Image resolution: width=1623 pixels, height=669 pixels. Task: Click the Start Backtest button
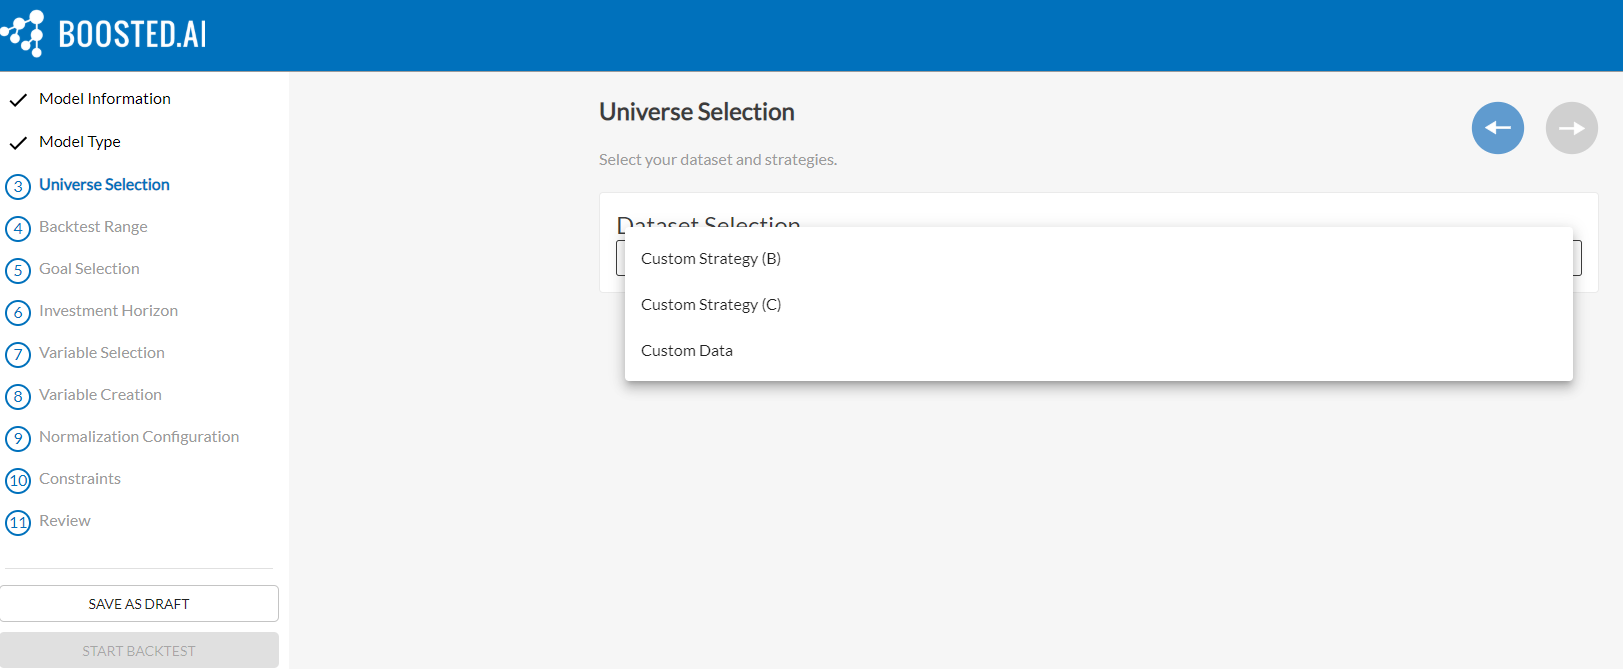(x=139, y=650)
